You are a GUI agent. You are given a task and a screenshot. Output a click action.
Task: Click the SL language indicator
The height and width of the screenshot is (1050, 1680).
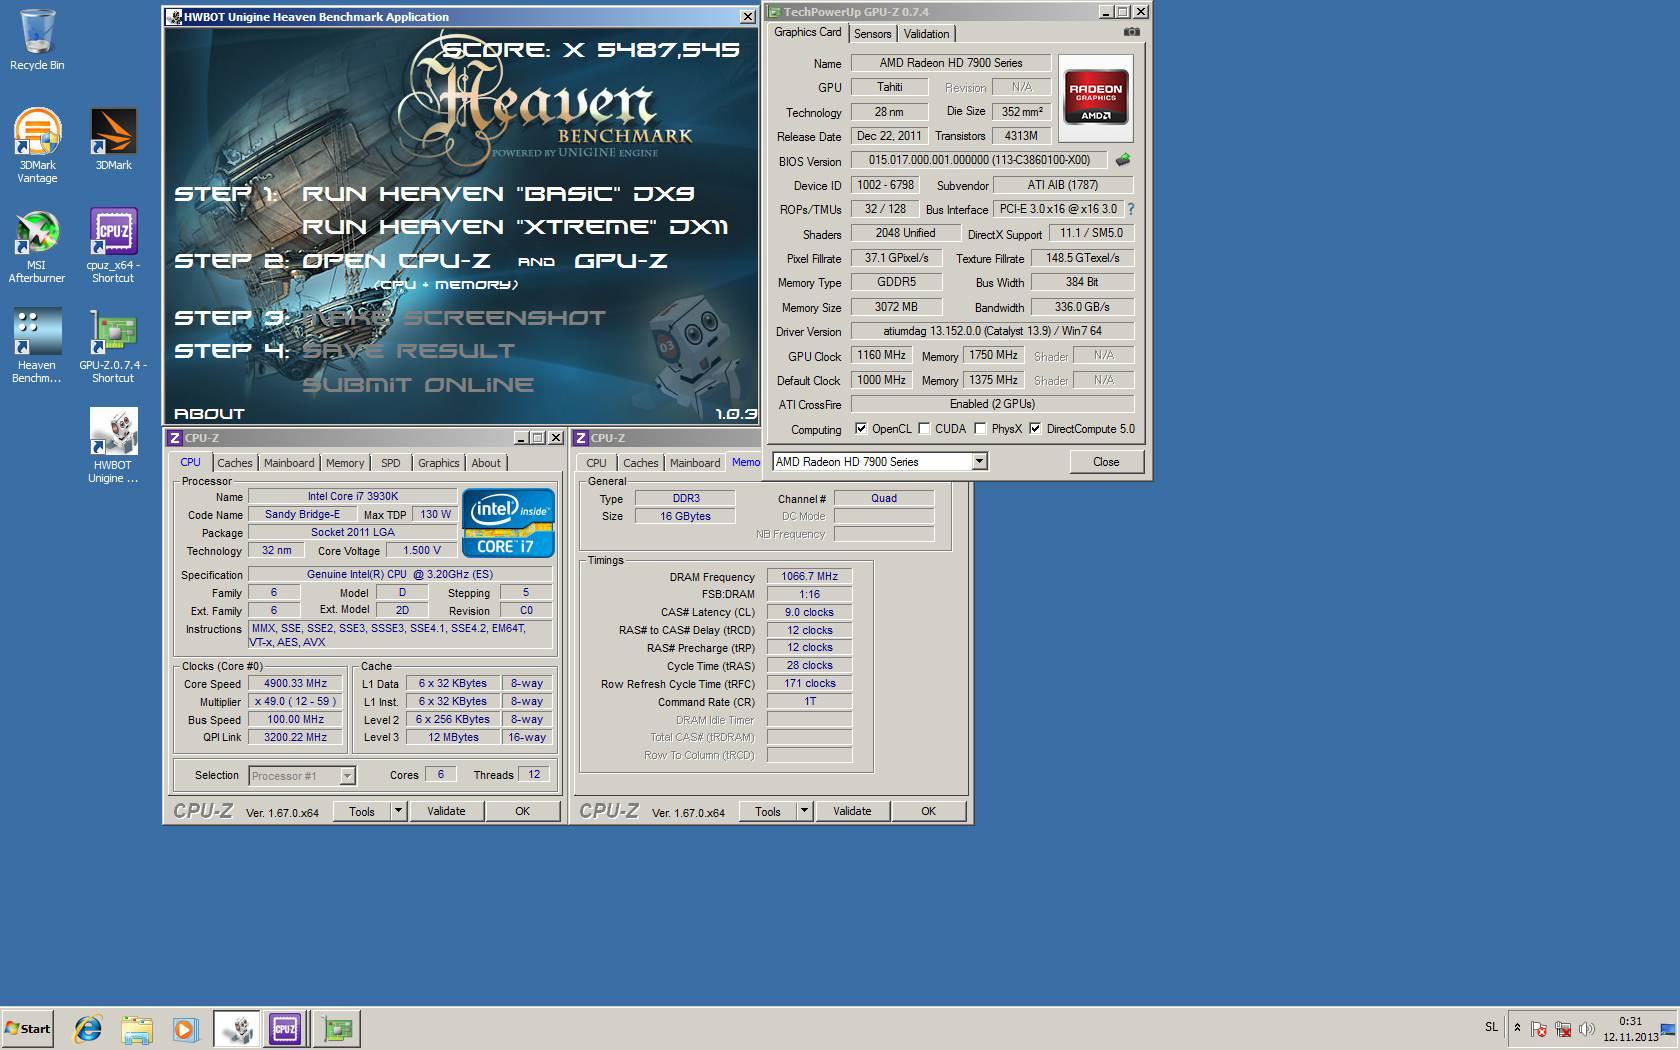pos(1491,1027)
